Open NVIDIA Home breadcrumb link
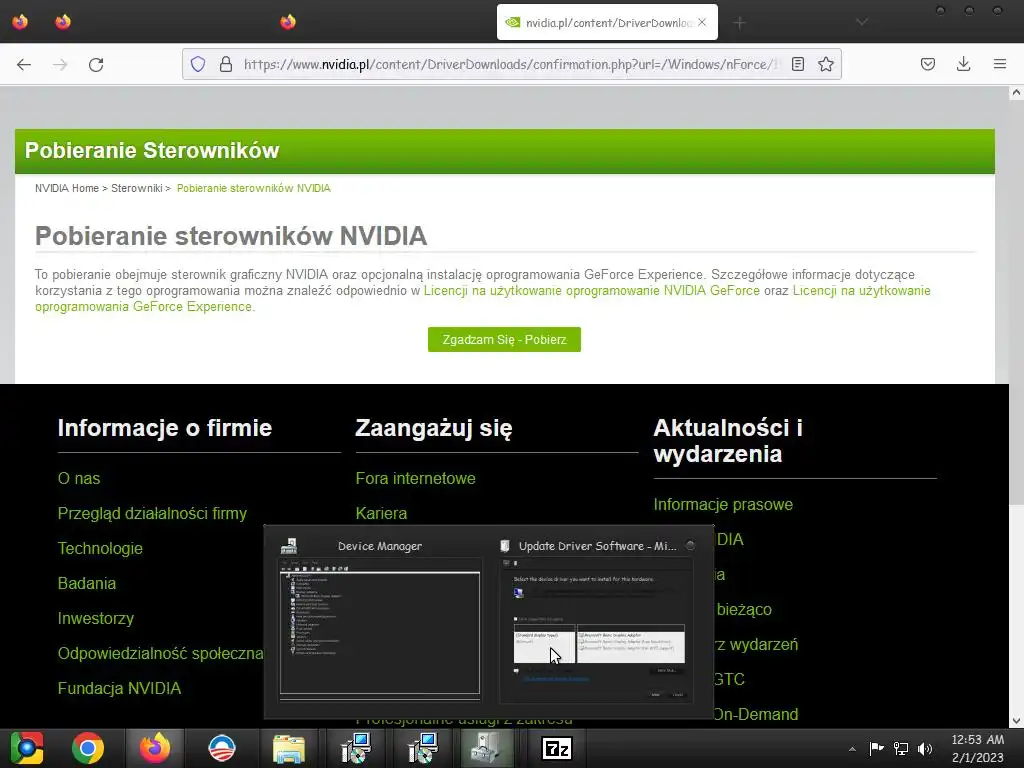Screen dimensions: 1024x768 click(67, 188)
